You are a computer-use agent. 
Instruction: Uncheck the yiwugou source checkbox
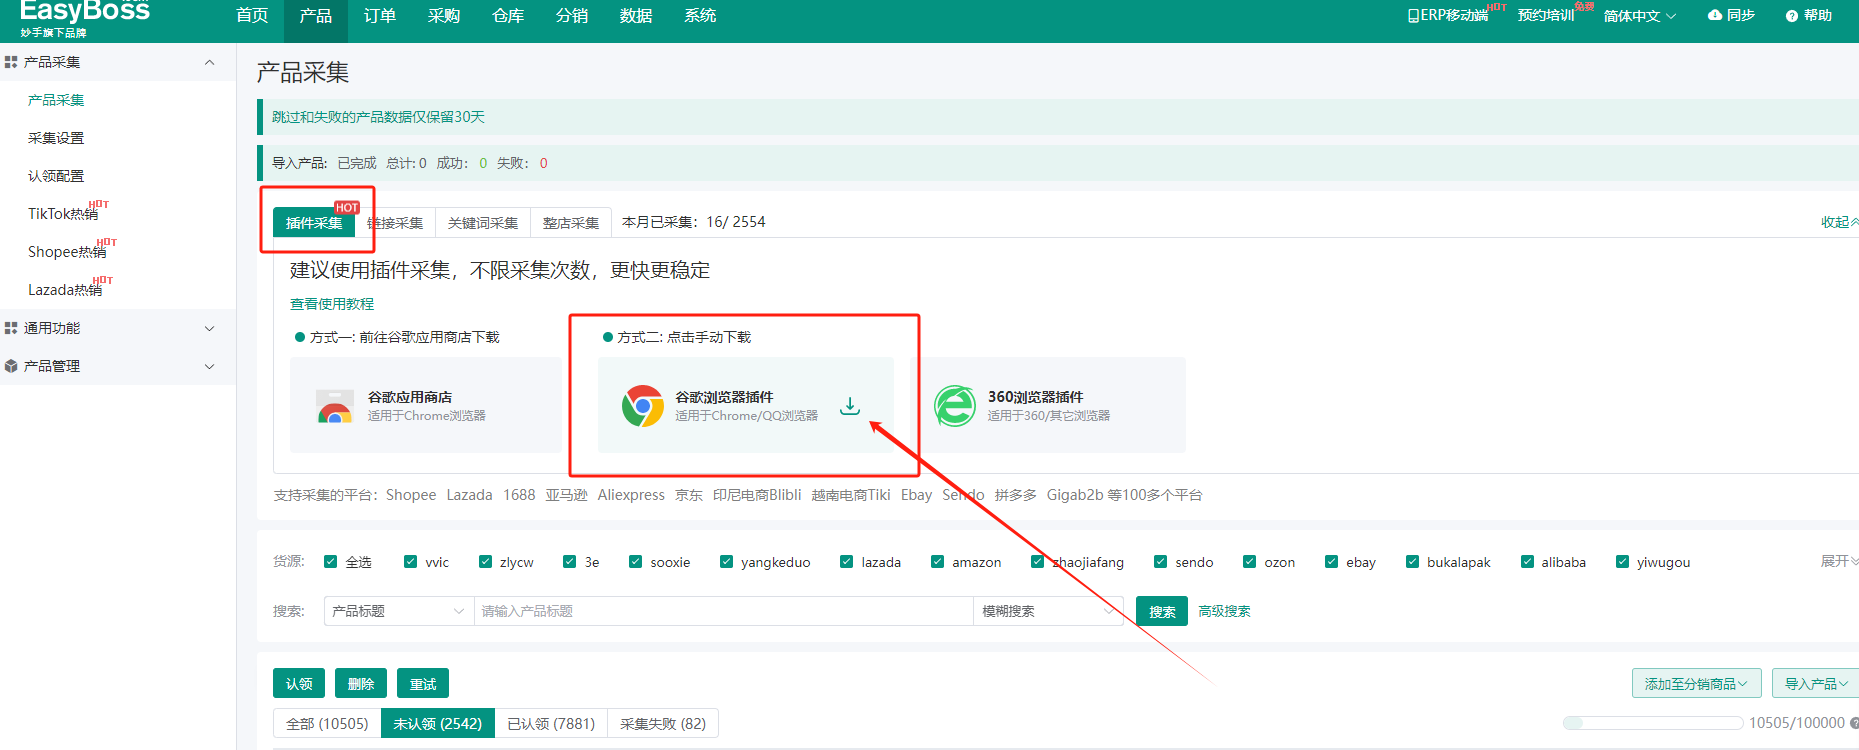tap(1622, 562)
